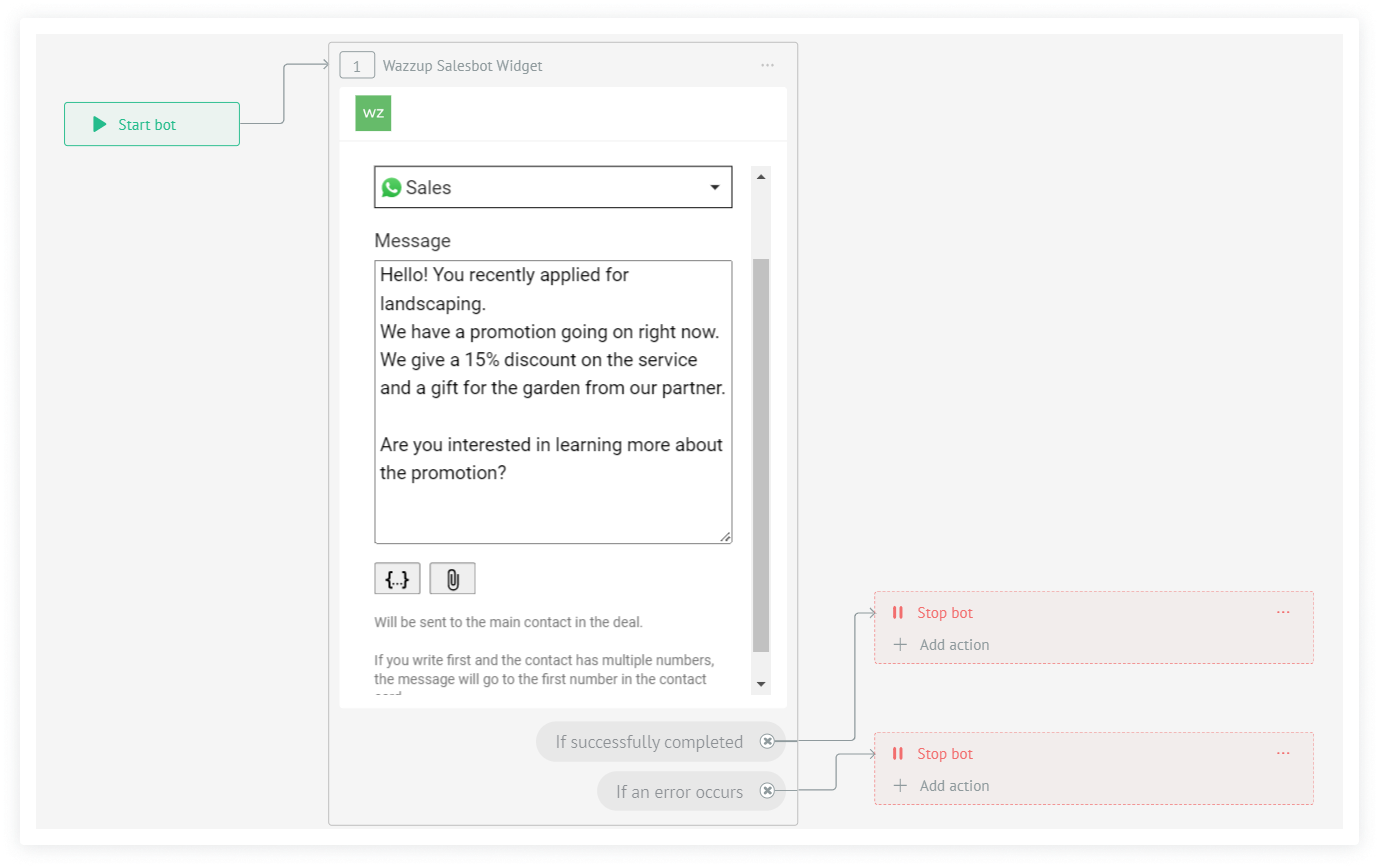Screen dimensions: 1379x867
Task: Click the Start bot block
Action: coord(152,124)
